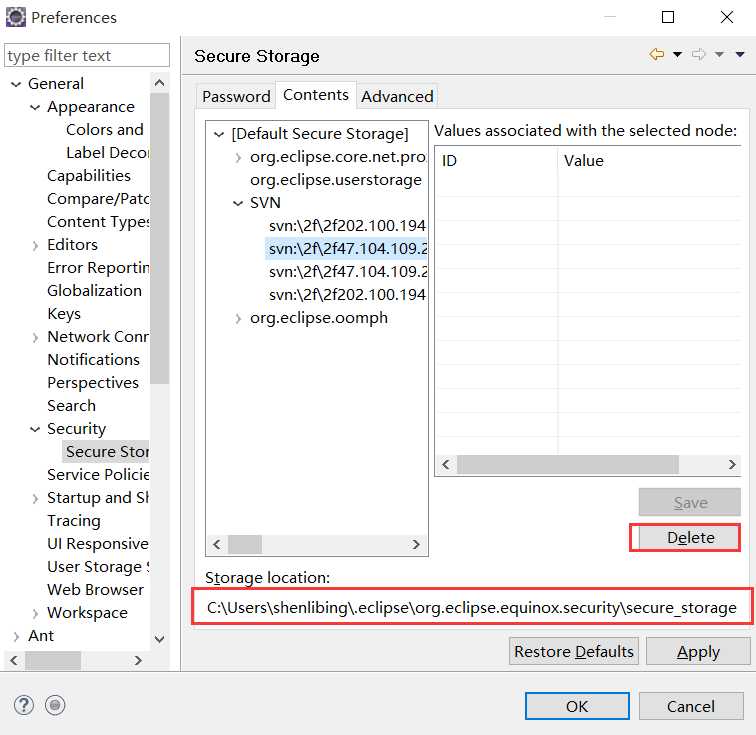Screen dimensions: 756x735
Task: Select Tracing preference
Action: 74,521
